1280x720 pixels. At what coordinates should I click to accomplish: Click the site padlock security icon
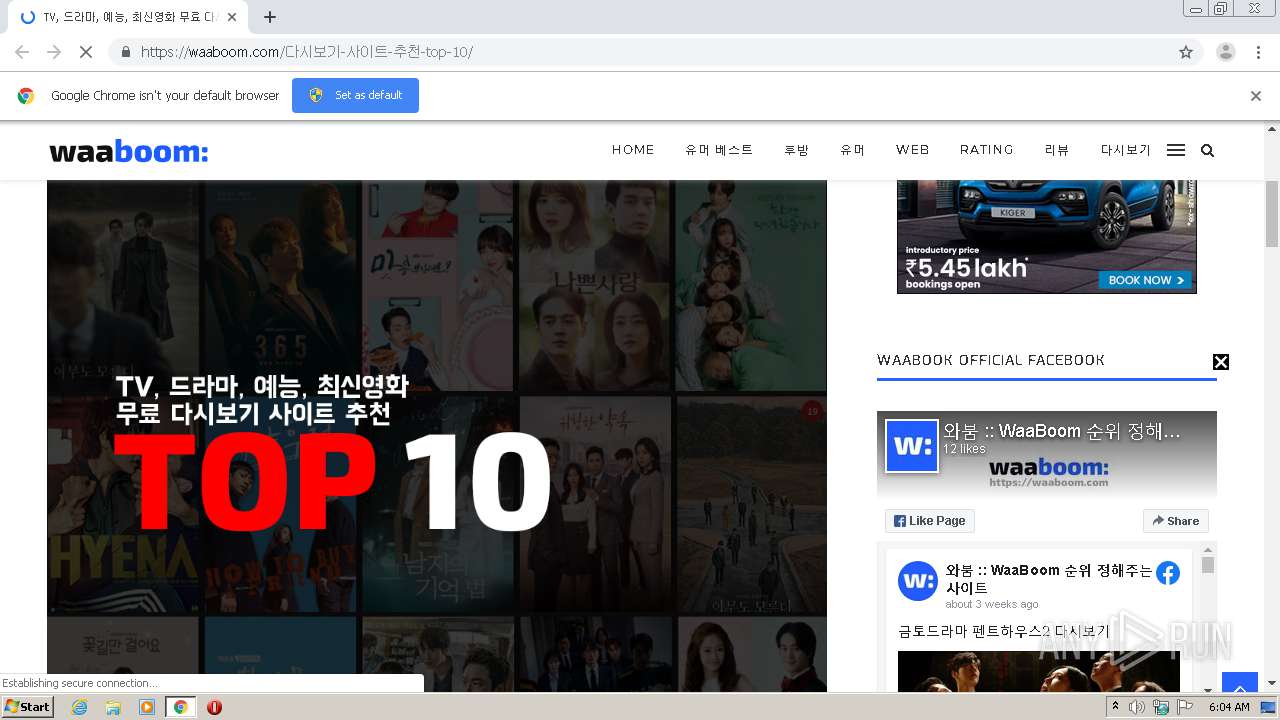click(x=125, y=52)
